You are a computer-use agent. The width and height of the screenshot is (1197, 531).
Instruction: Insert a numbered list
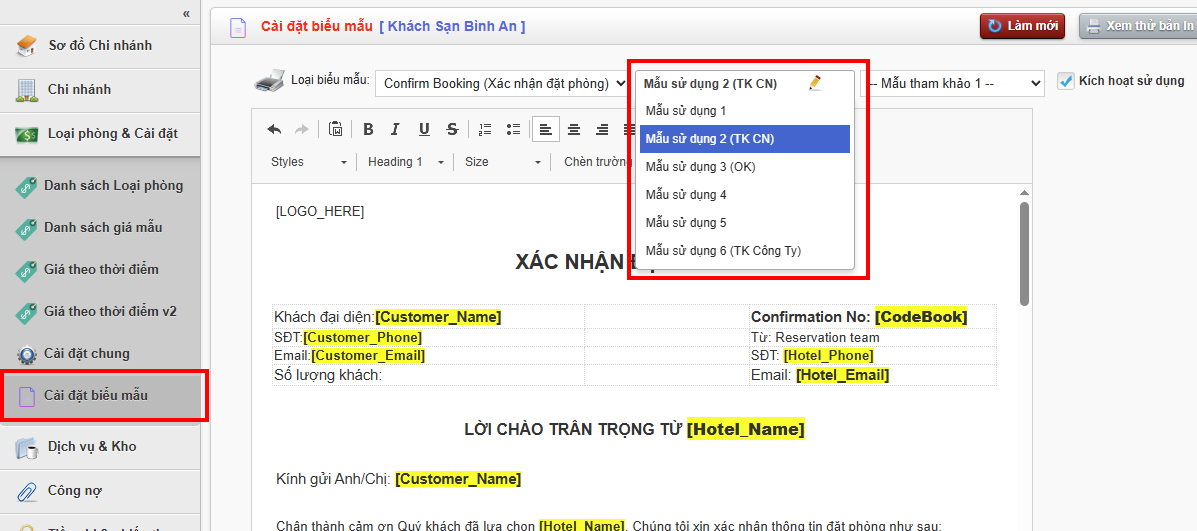tap(485, 129)
